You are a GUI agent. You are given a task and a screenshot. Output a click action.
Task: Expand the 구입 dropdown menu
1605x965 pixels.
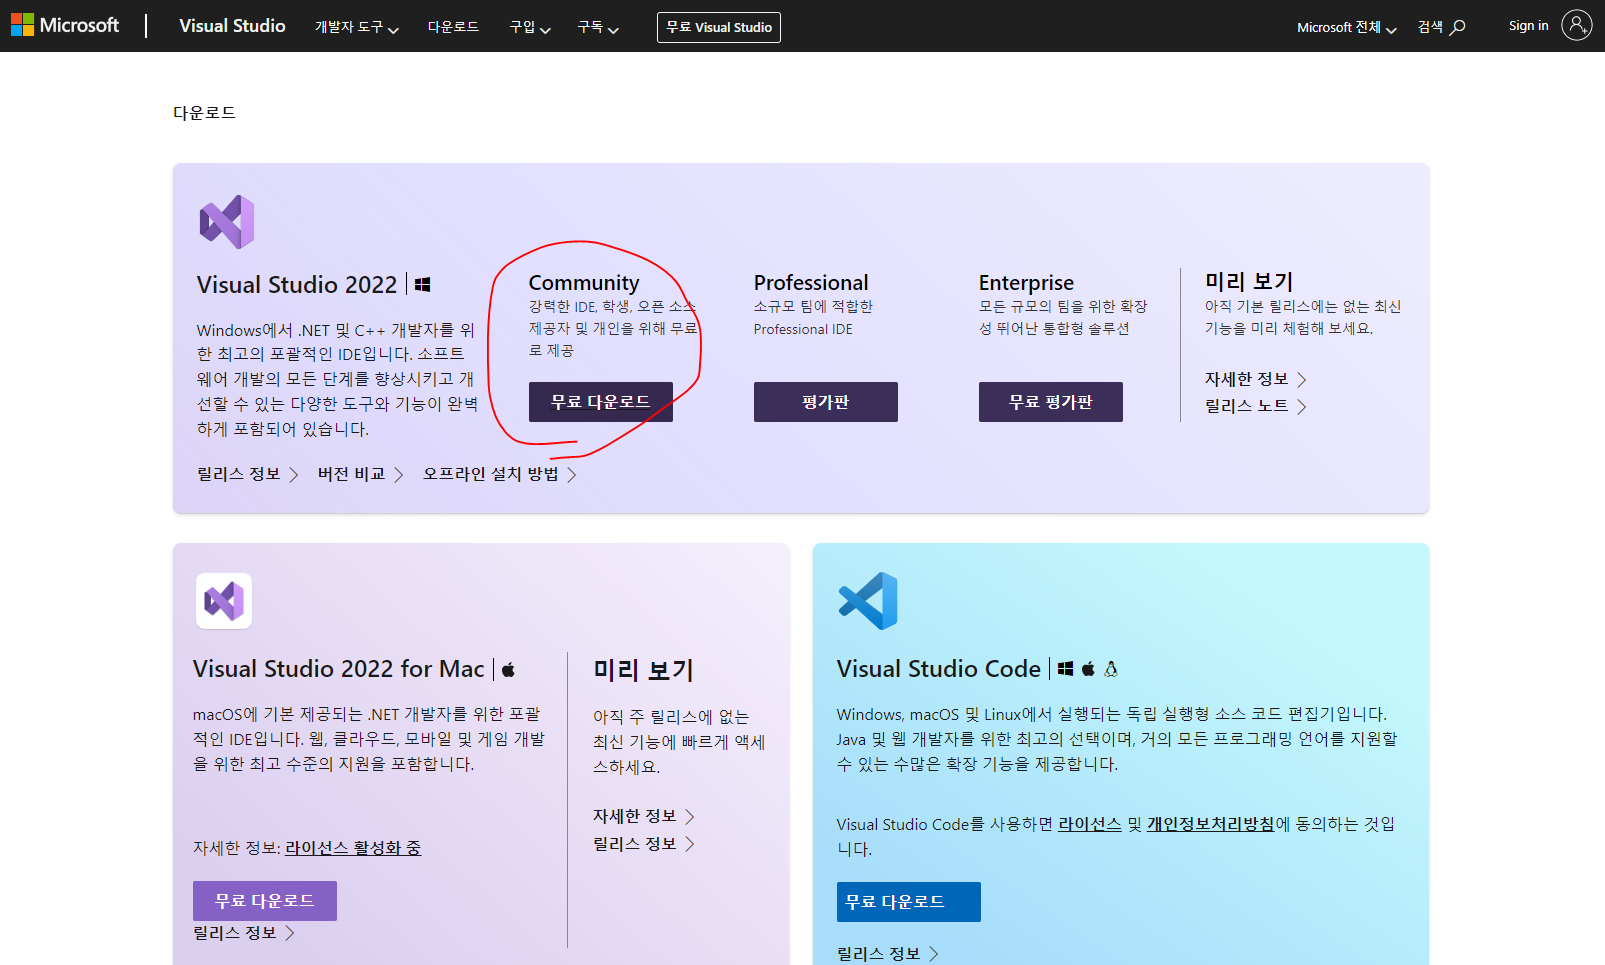click(530, 27)
